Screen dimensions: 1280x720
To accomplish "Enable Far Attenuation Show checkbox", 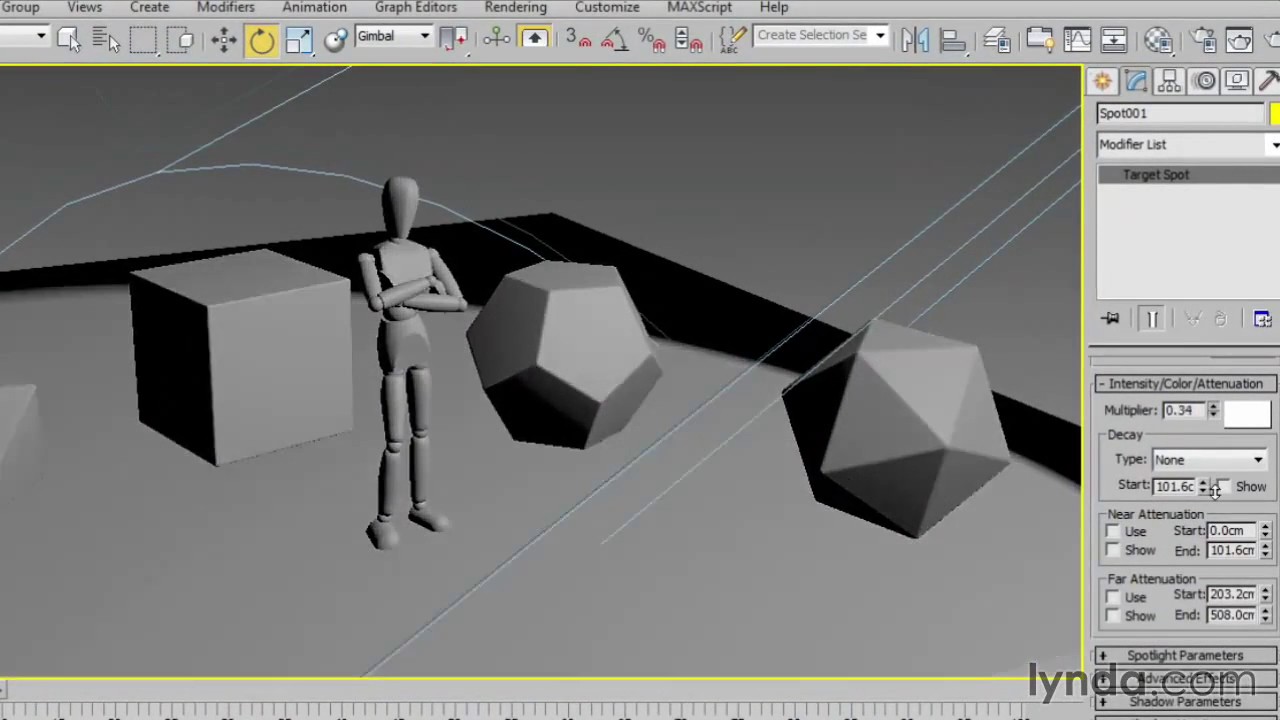I will click(1112, 615).
